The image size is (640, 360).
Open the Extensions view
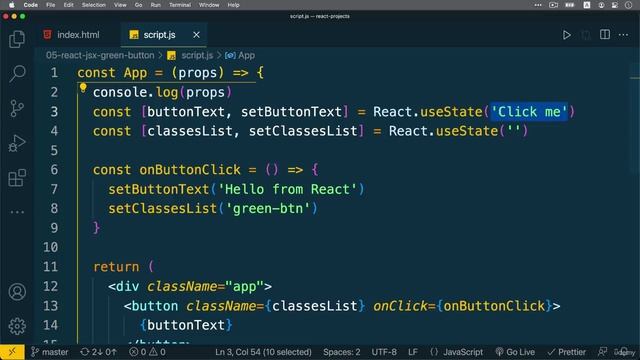[17, 178]
